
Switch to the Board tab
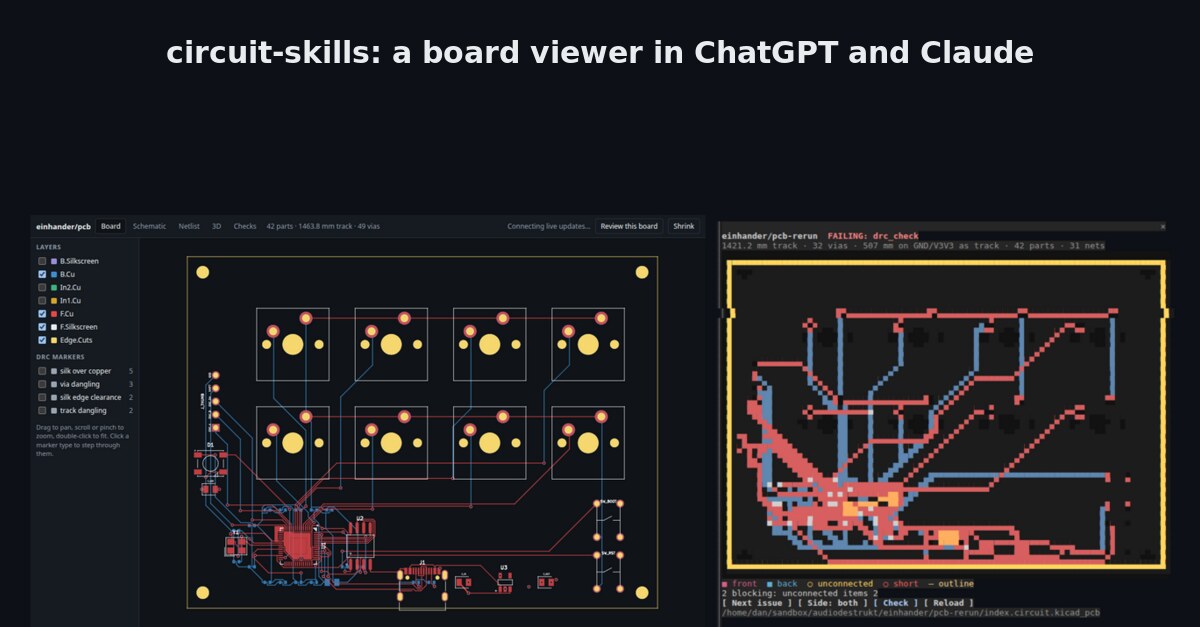point(111,226)
